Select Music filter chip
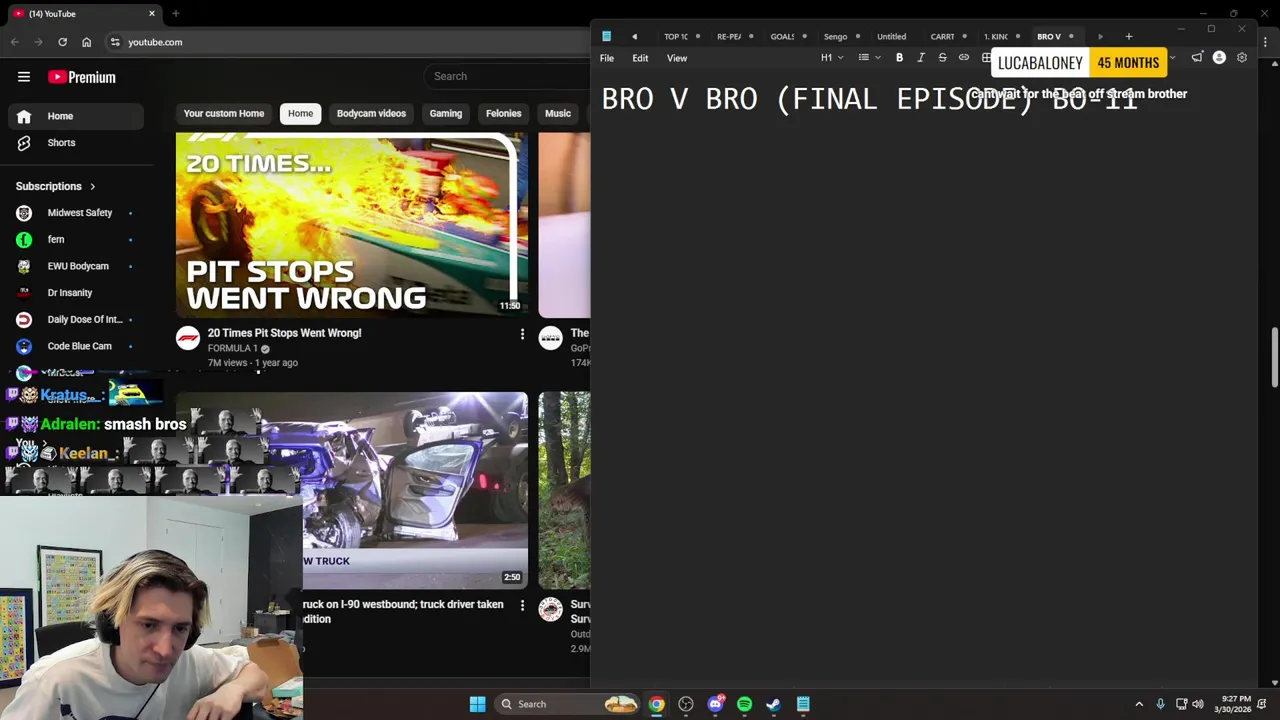Image resolution: width=1280 pixels, height=720 pixels. 558,114
